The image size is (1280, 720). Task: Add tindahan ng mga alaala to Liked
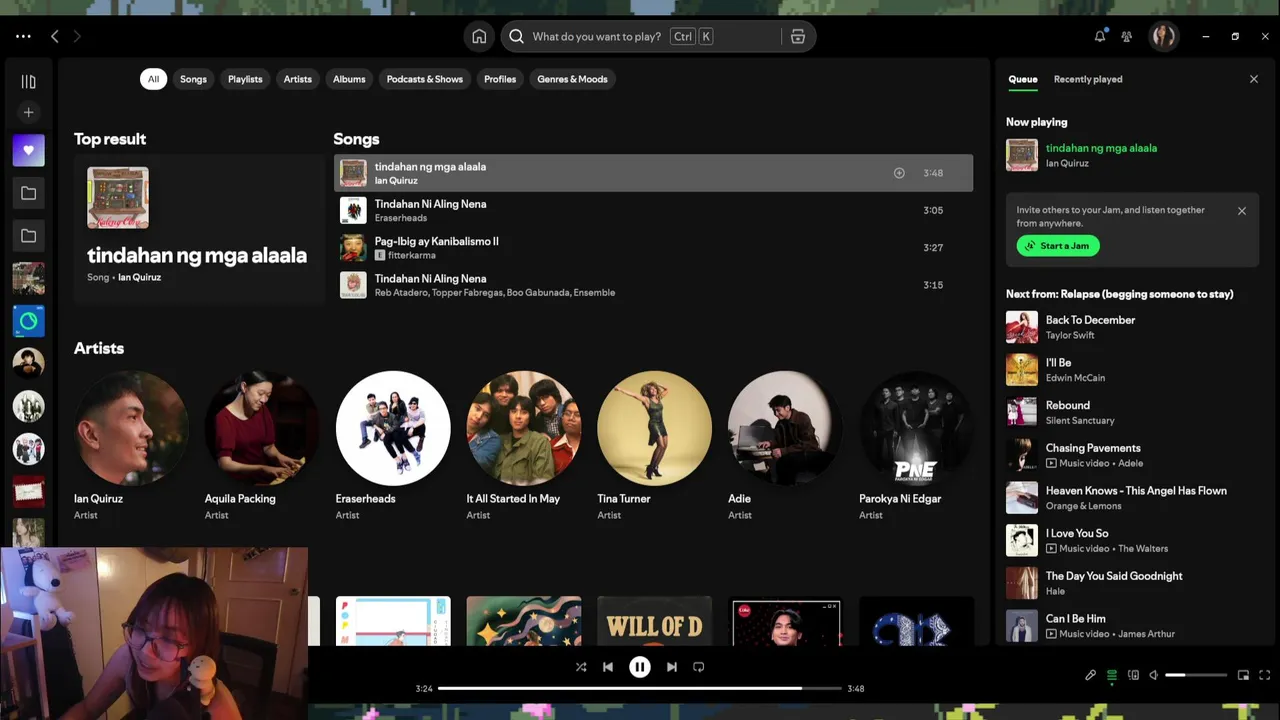click(x=899, y=173)
